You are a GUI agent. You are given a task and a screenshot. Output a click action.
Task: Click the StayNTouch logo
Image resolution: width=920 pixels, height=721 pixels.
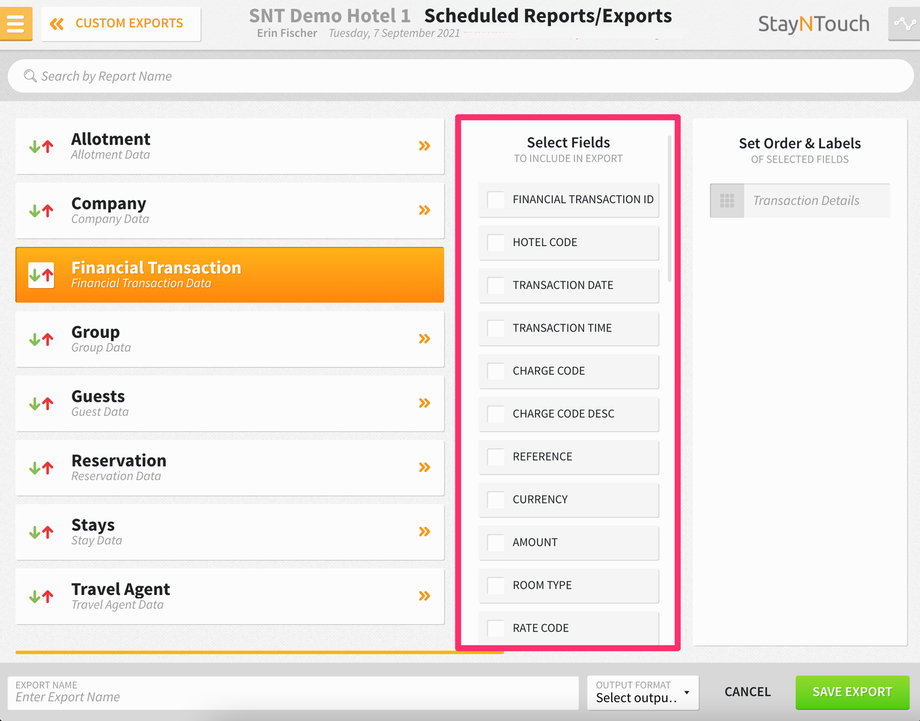click(x=813, y=24)
